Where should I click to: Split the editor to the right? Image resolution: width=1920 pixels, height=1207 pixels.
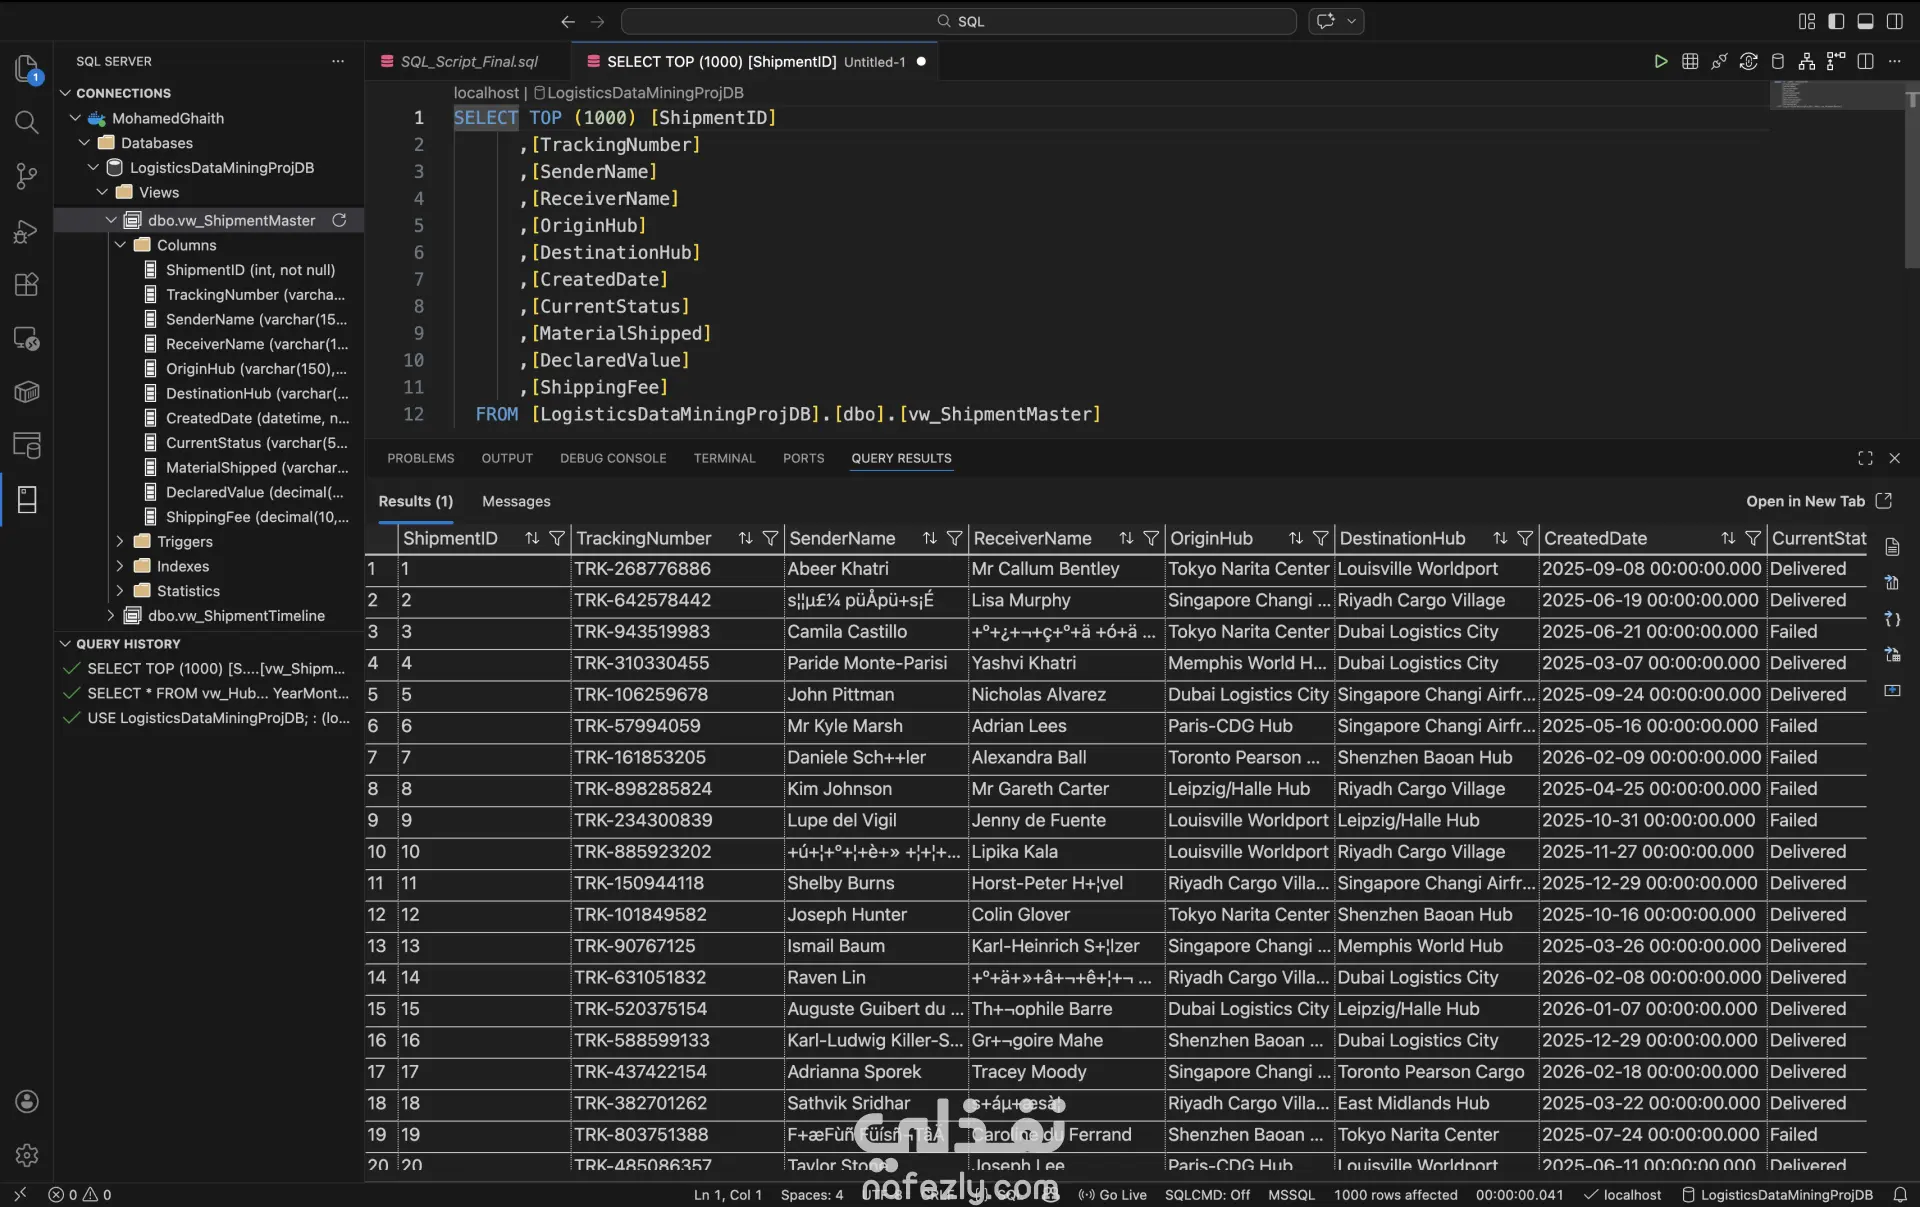click(1865, 62)
